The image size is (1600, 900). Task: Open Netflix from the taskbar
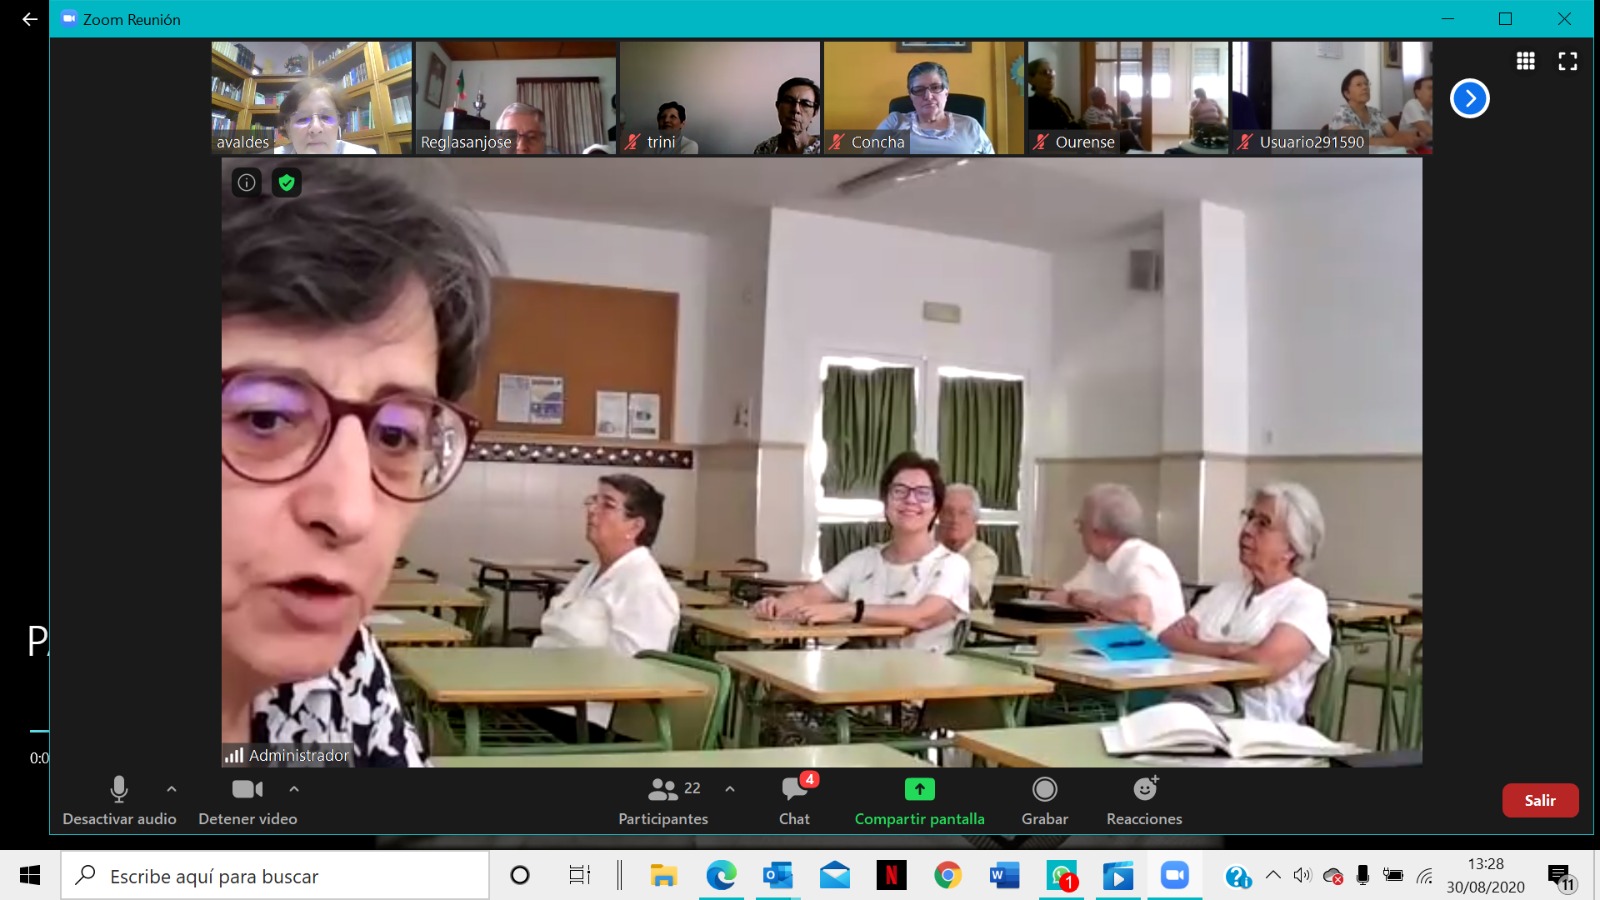pyautogui.click(x=891, y=876)
